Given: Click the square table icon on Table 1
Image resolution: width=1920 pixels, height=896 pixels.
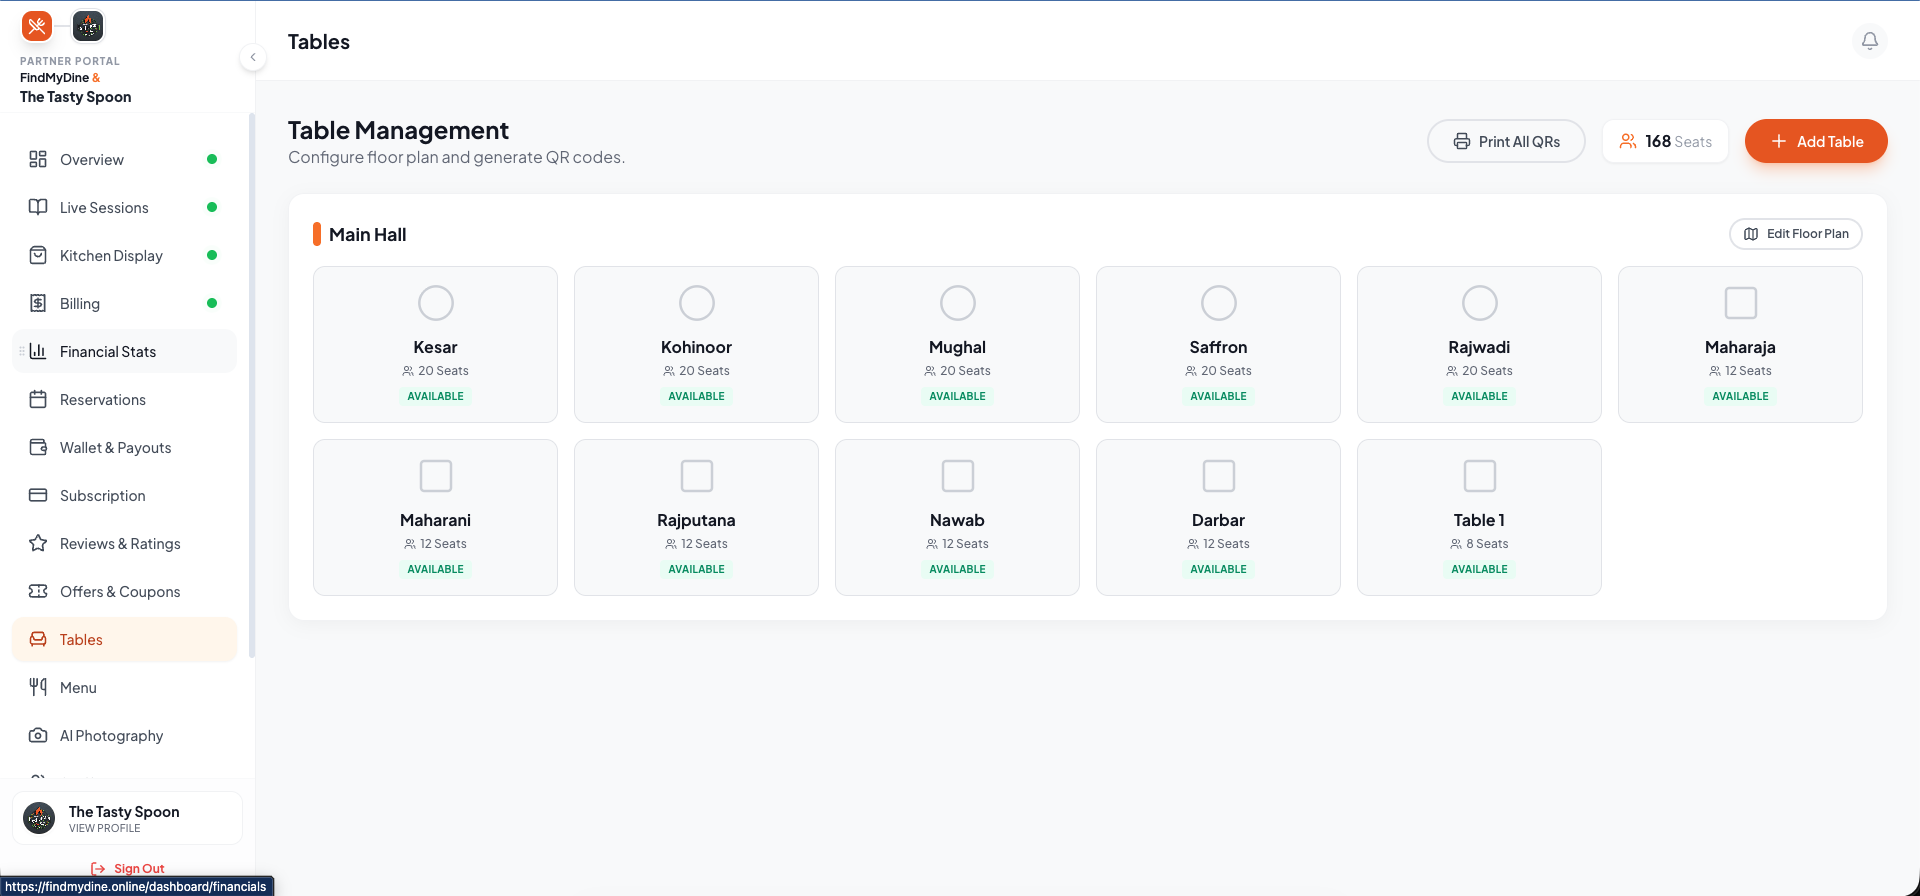Looking at the screenshot, I should [x=1479, y=476].
